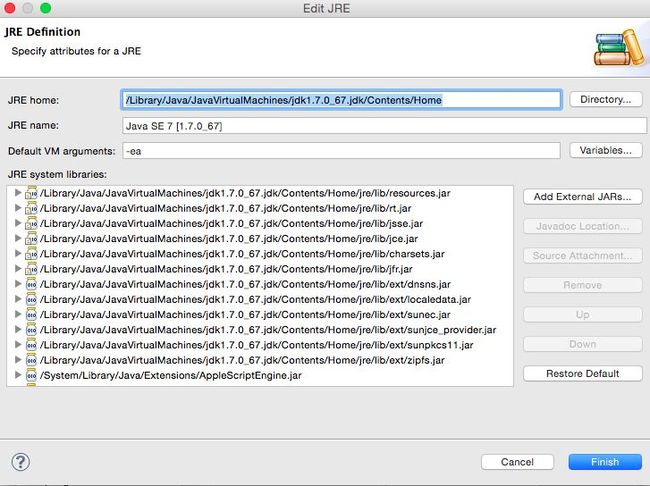Expand the localedata.jar tree node
The height and width of the screenshot is (486, 650).
click(x=18, y=299)
